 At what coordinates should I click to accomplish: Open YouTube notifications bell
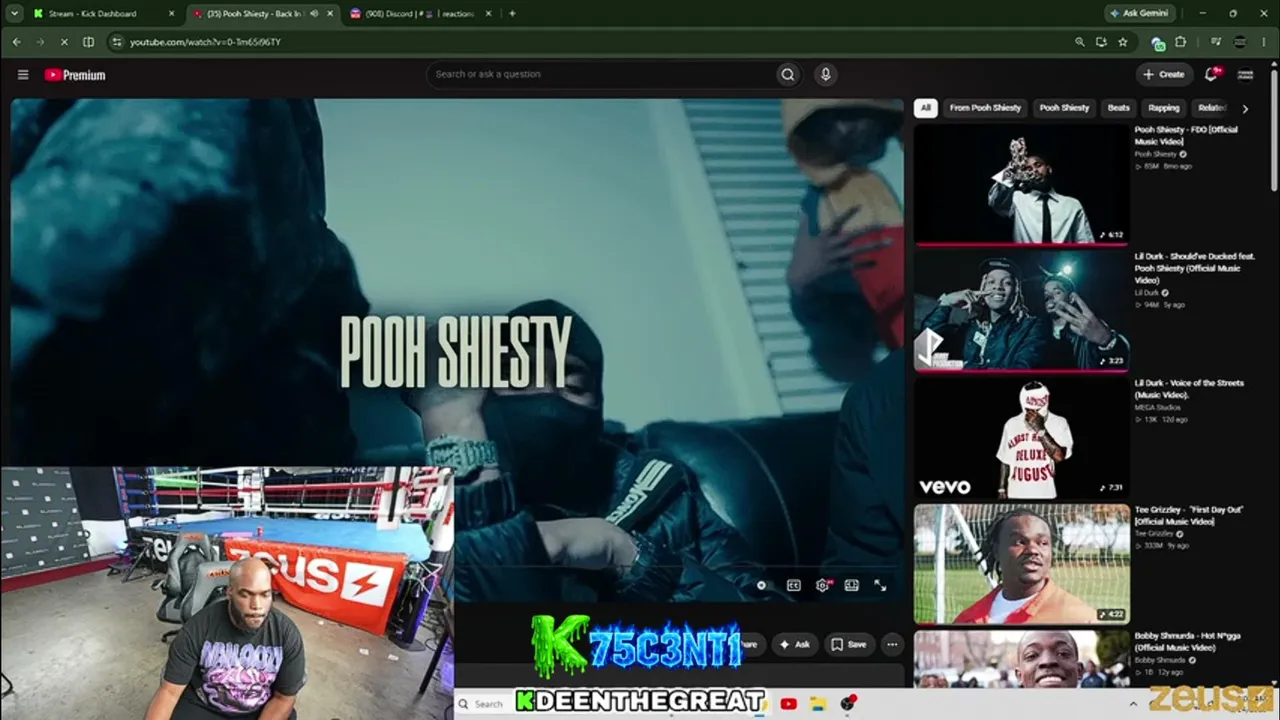(x=1212, y=74)
